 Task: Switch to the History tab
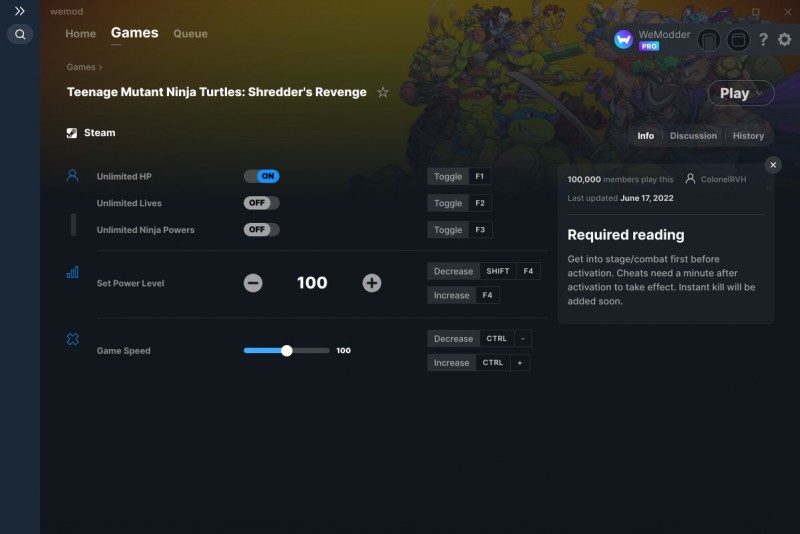tap(748, 136)
